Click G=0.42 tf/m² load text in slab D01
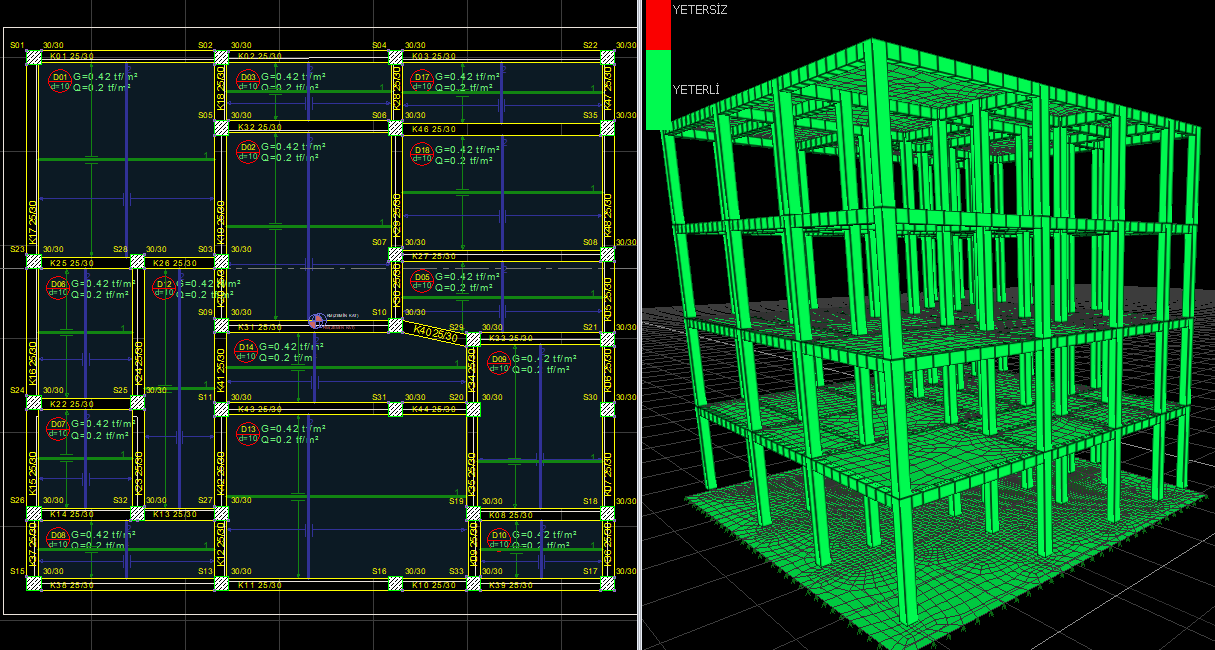1215x650 pixels. (106, 77)
